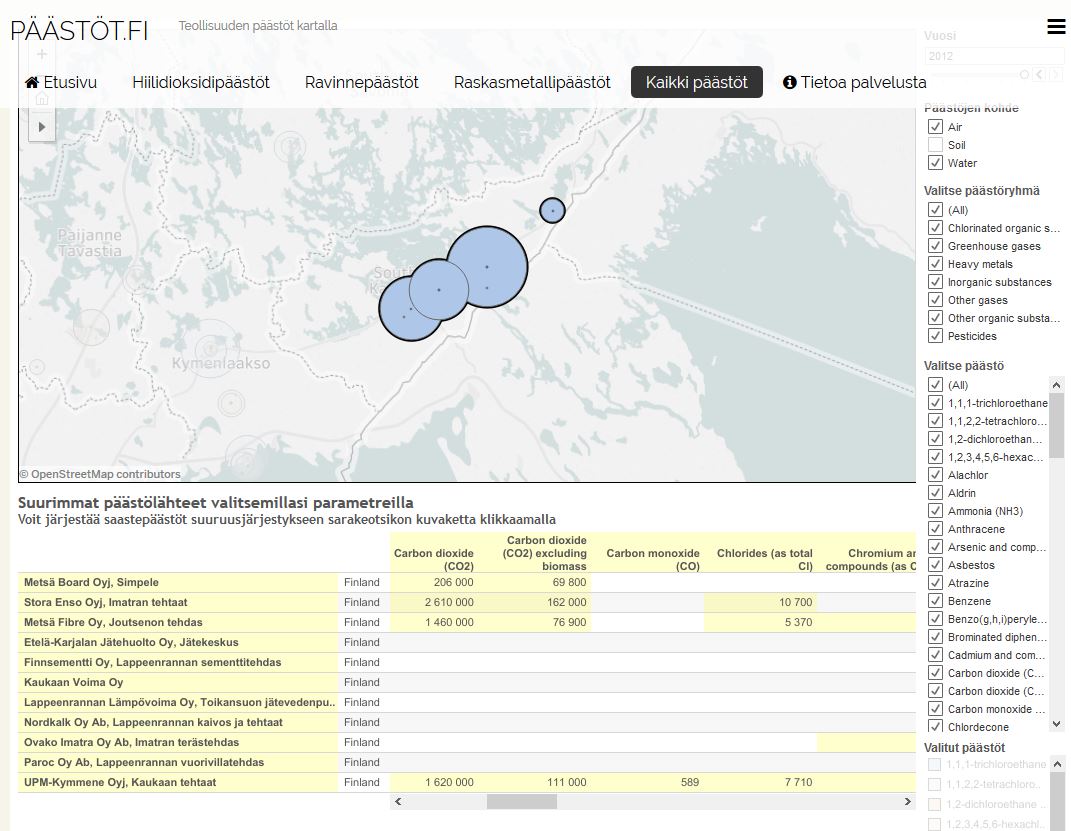Click the map toolbar expand arrow
This screenshot has width=1071, height=831.
pos(41,127)
